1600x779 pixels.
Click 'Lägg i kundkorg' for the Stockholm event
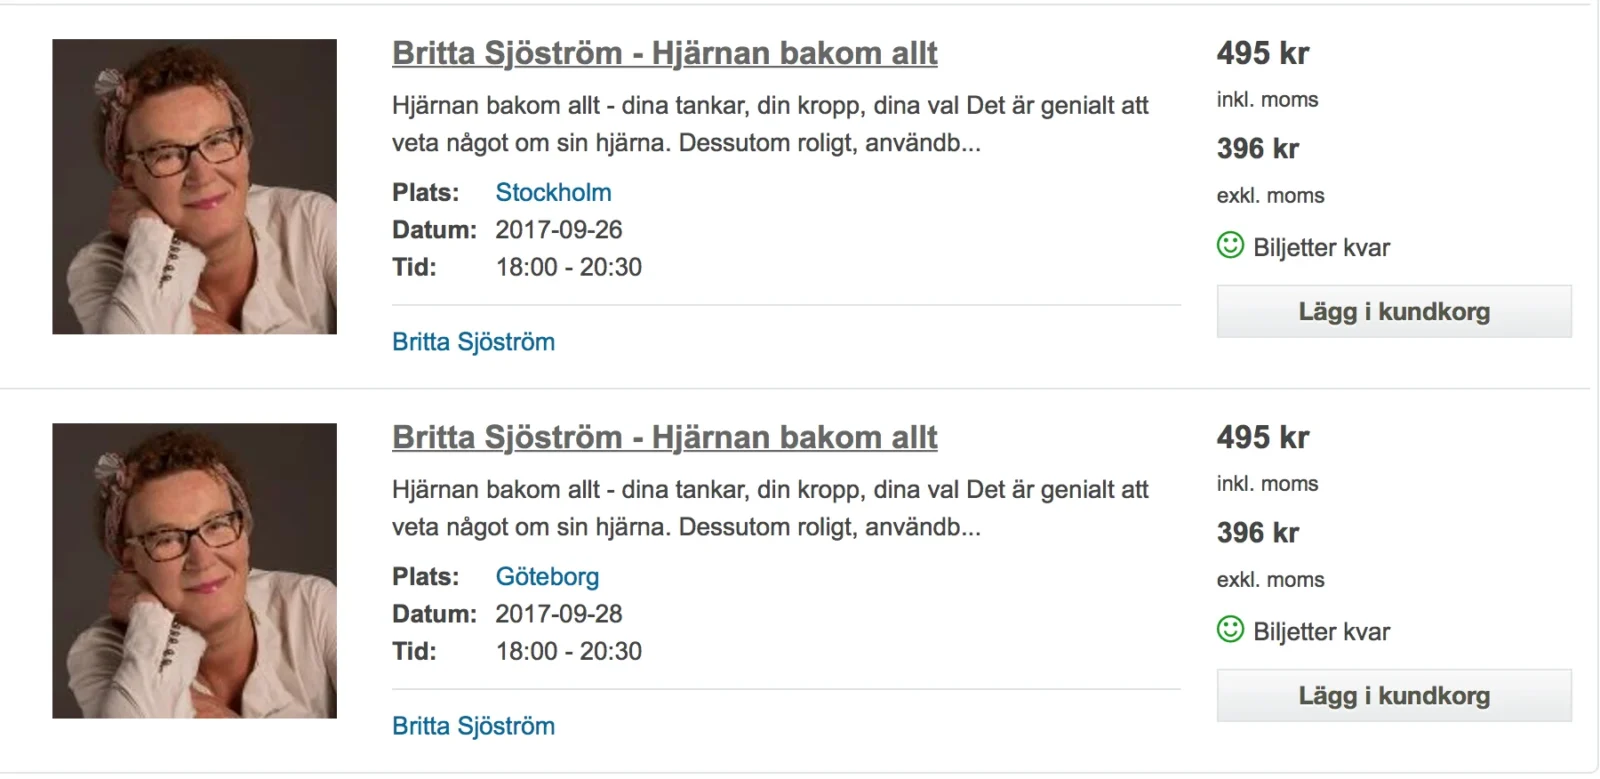(1393, 311)
